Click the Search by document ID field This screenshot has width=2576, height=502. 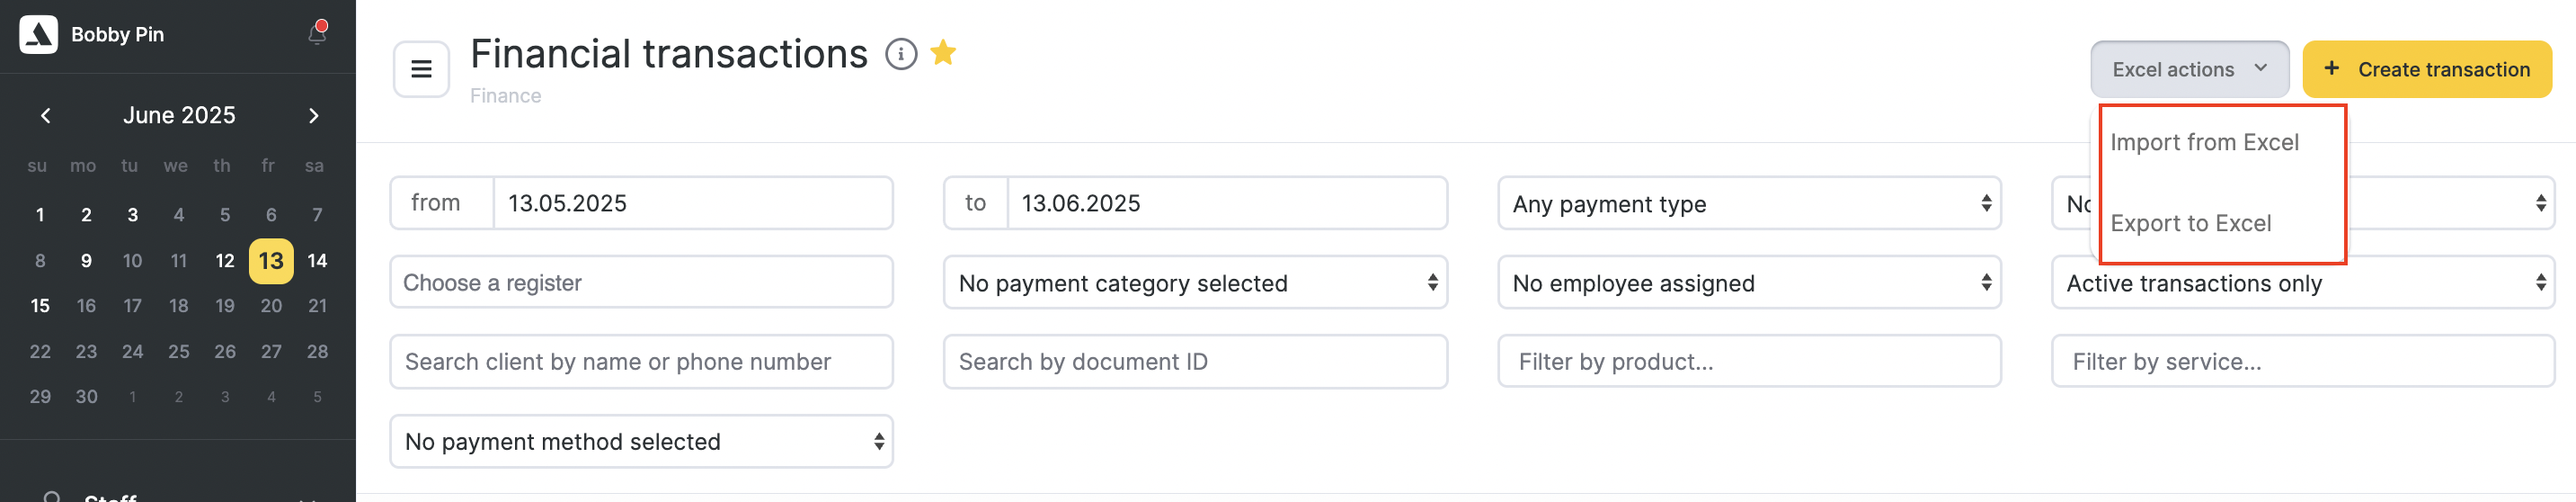[1195, 362]
